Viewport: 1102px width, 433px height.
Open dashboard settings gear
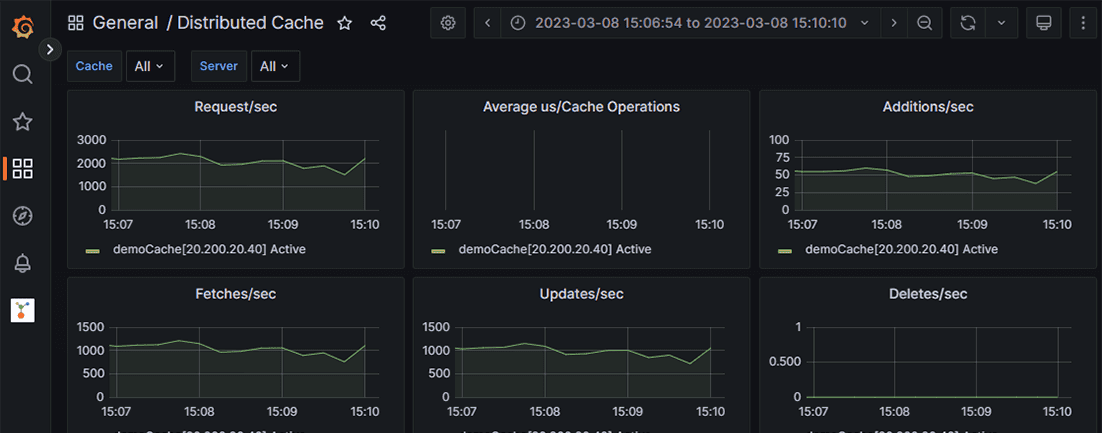pyautogui.click(x=448, y=23)
